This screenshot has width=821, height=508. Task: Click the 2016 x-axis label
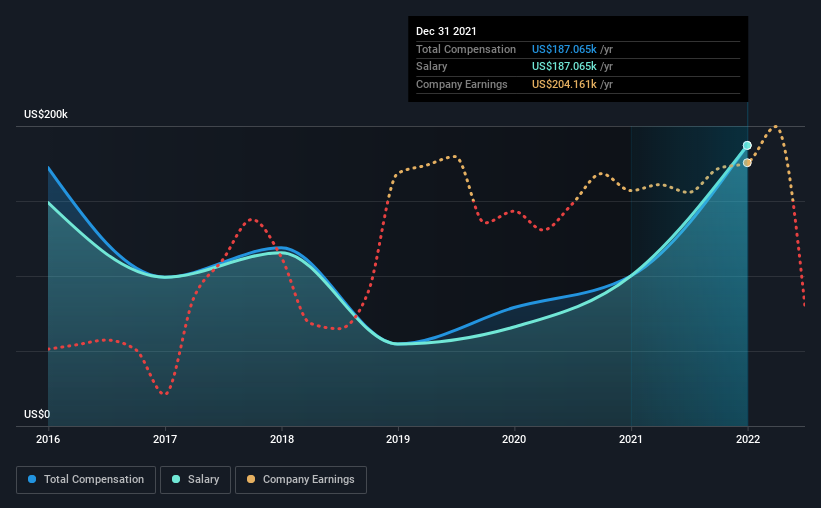pyautogui.click(x=48, y=439)
